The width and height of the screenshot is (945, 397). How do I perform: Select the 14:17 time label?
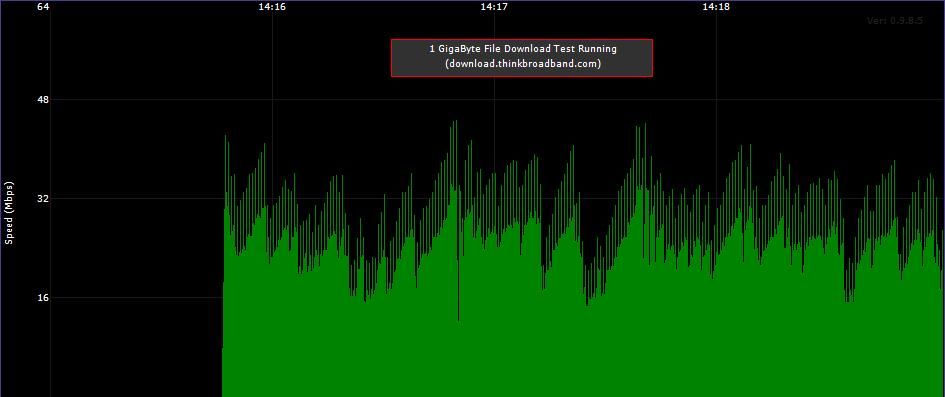click(x=494, y=7)
